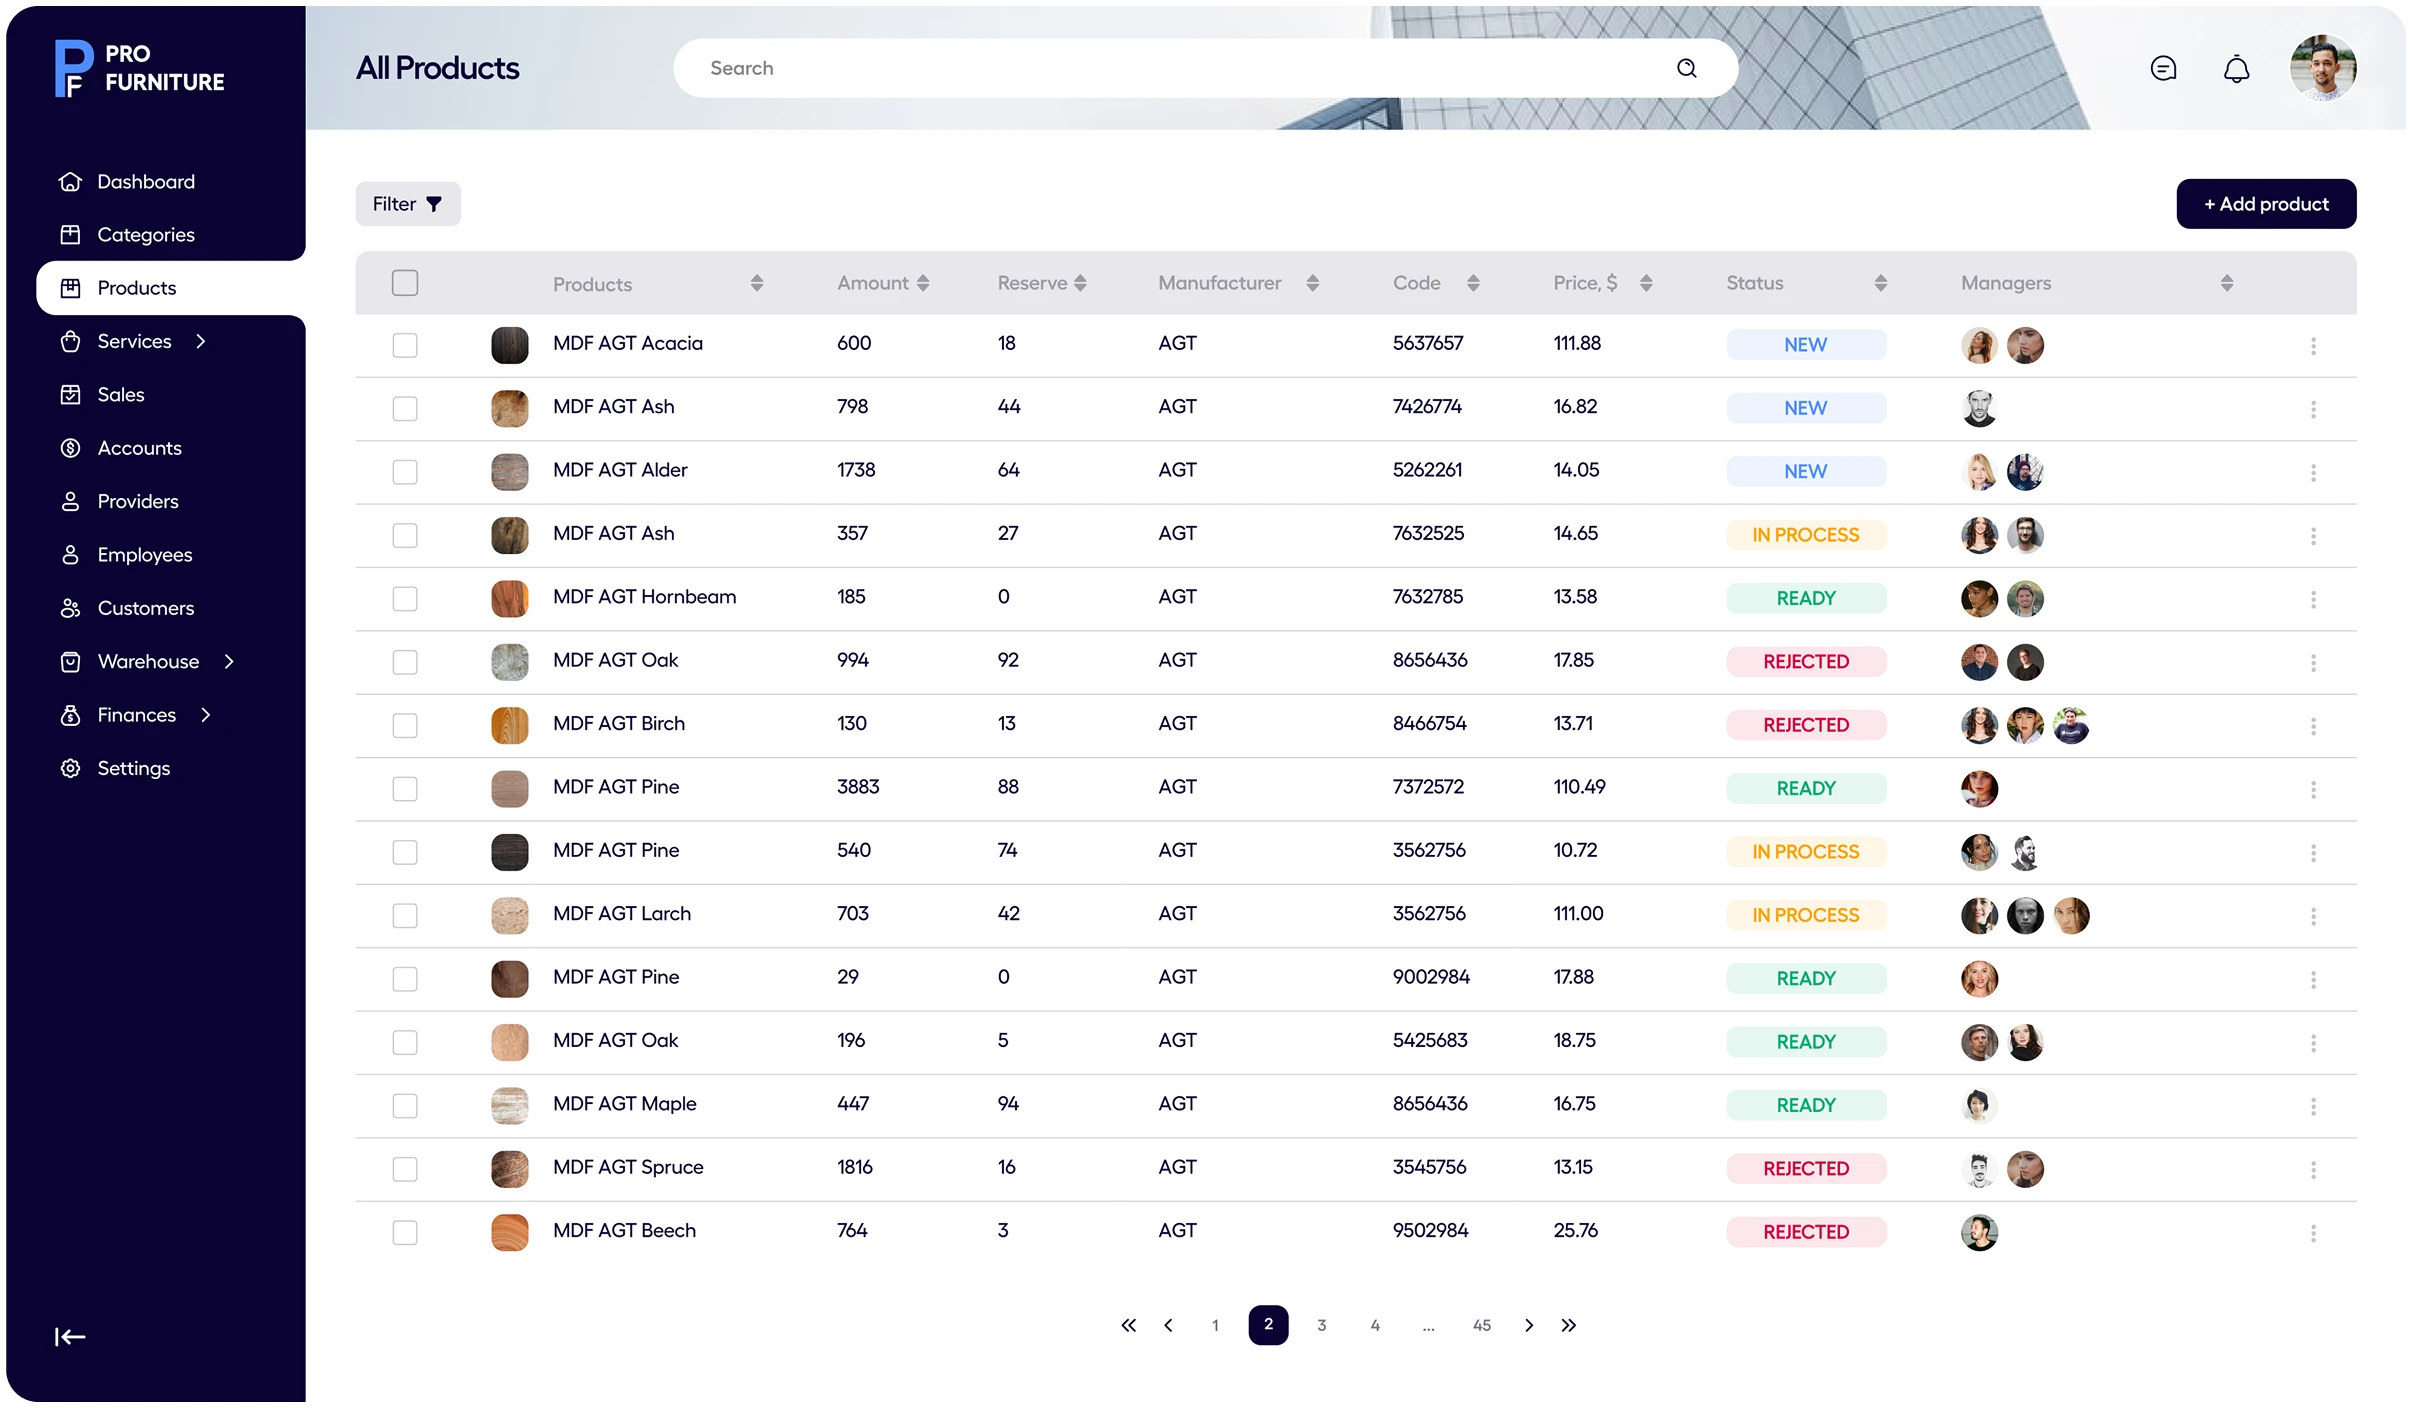2413x1408 pixels.
Task: Go to page 45
Action: click(x=1481, y=1325)
